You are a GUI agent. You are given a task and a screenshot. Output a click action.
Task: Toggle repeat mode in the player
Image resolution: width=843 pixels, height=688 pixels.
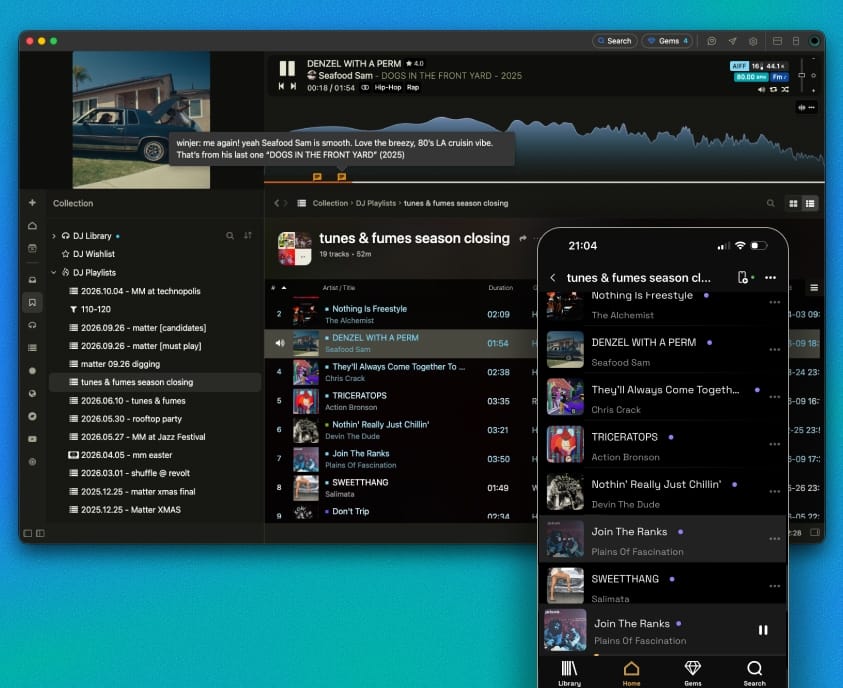pos(773,89)
